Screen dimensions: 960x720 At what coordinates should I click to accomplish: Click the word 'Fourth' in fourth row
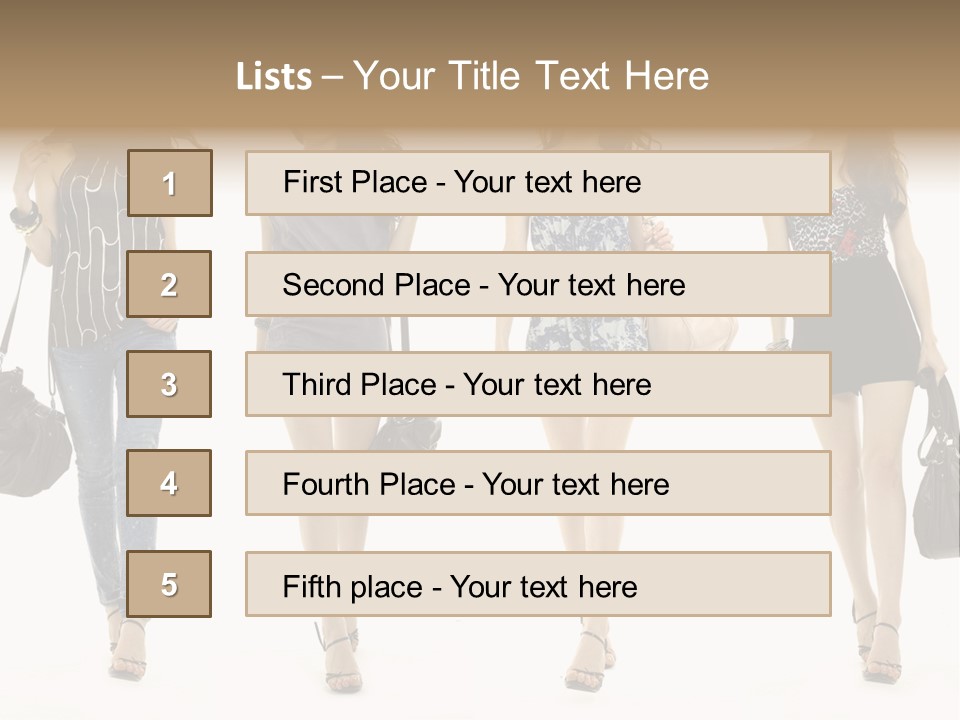325,484
